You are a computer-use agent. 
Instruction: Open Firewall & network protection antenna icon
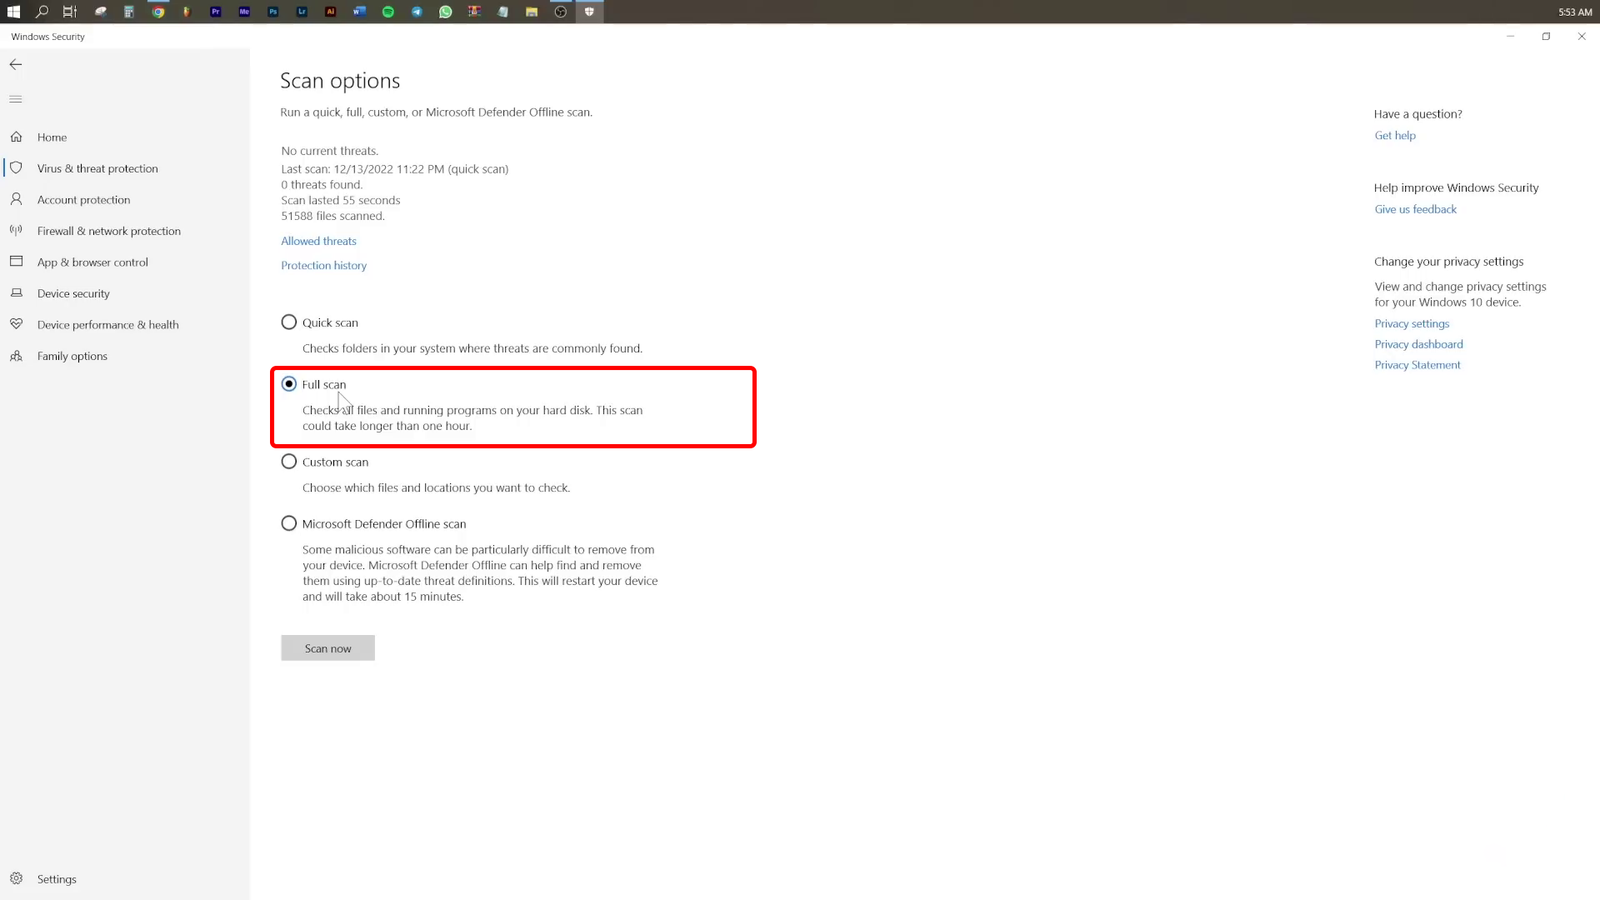[x=16, y=230]
